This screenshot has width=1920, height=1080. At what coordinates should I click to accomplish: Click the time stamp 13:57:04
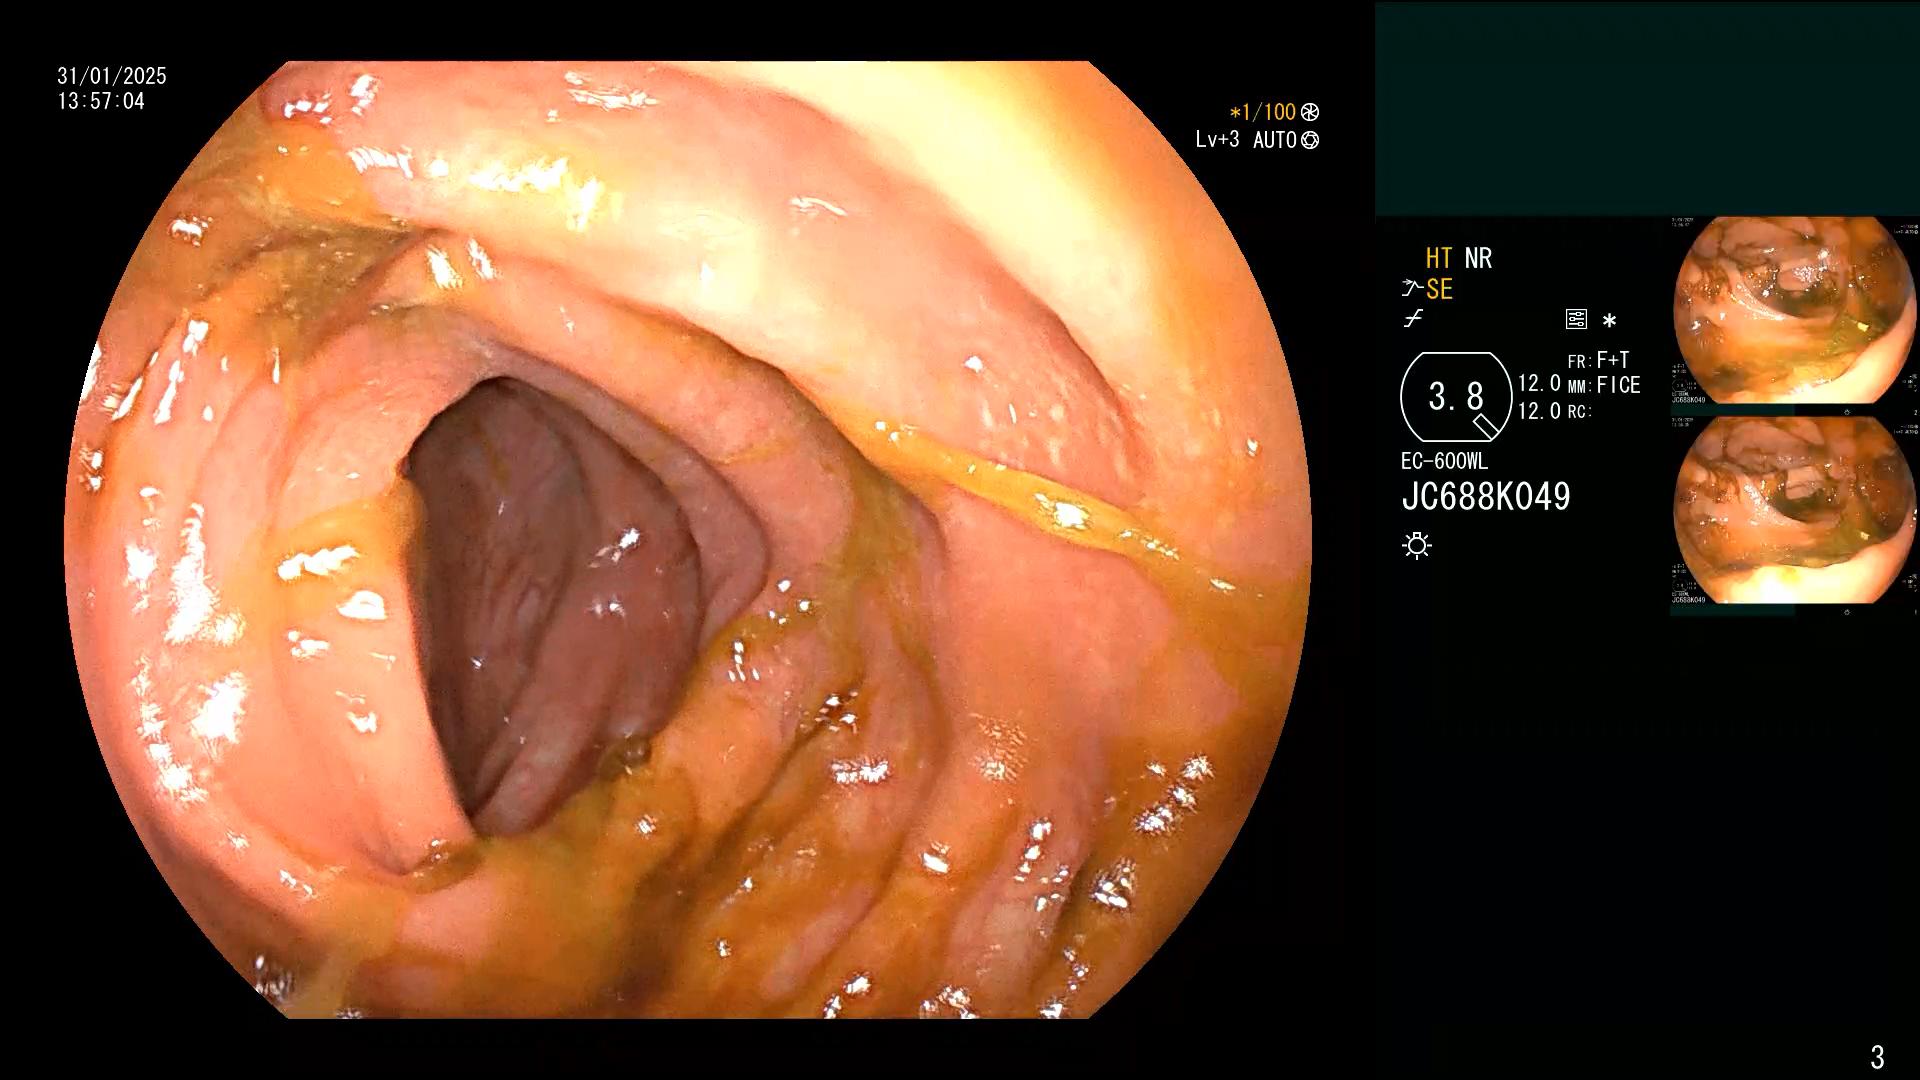click(101, 102)
